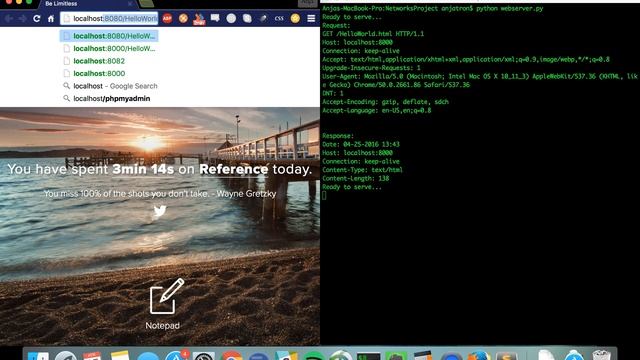Click the Twitter bird icon
Image resolution: width=640 pixels, height=360 pixels.
click(160, 211)
